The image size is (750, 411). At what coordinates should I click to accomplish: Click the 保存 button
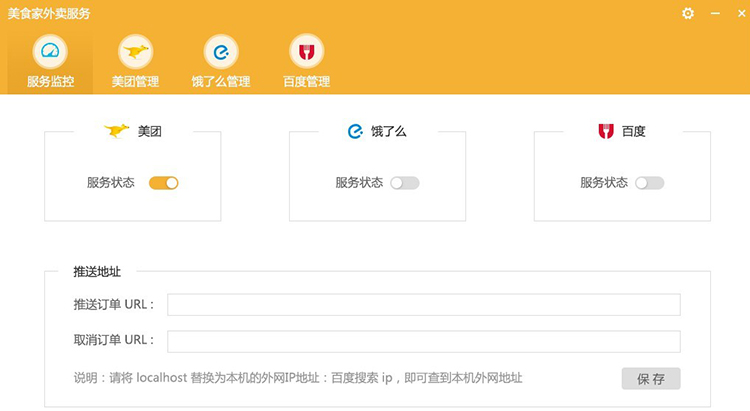coord(651,378)
